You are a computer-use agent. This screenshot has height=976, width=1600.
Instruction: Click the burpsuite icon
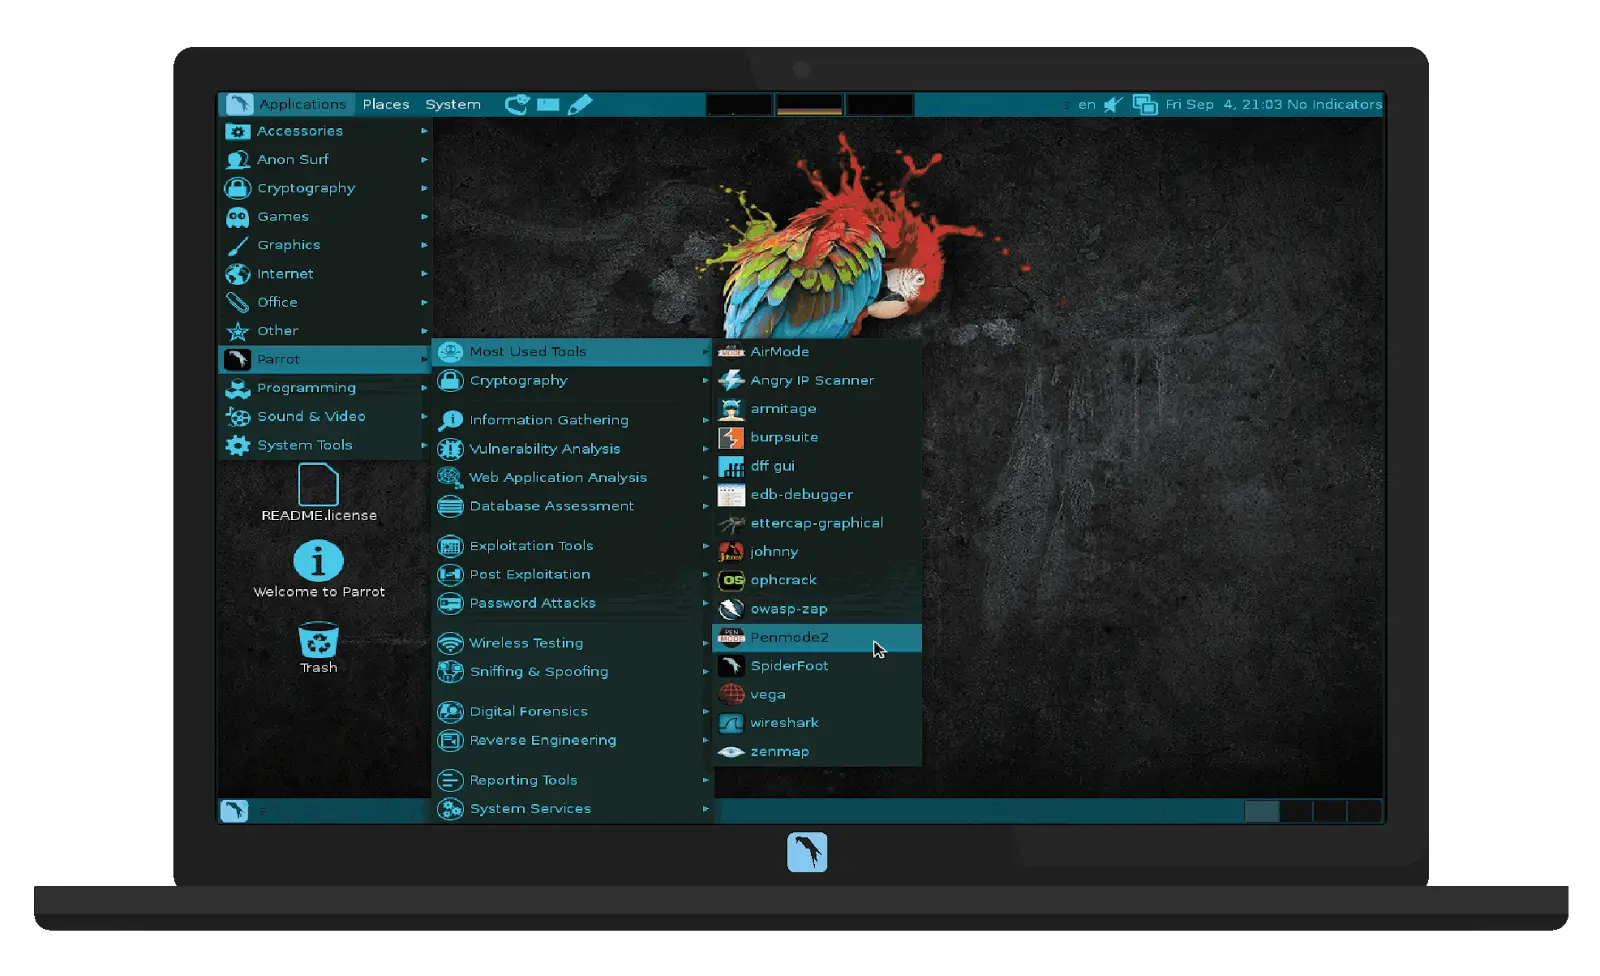pos(731,437)
